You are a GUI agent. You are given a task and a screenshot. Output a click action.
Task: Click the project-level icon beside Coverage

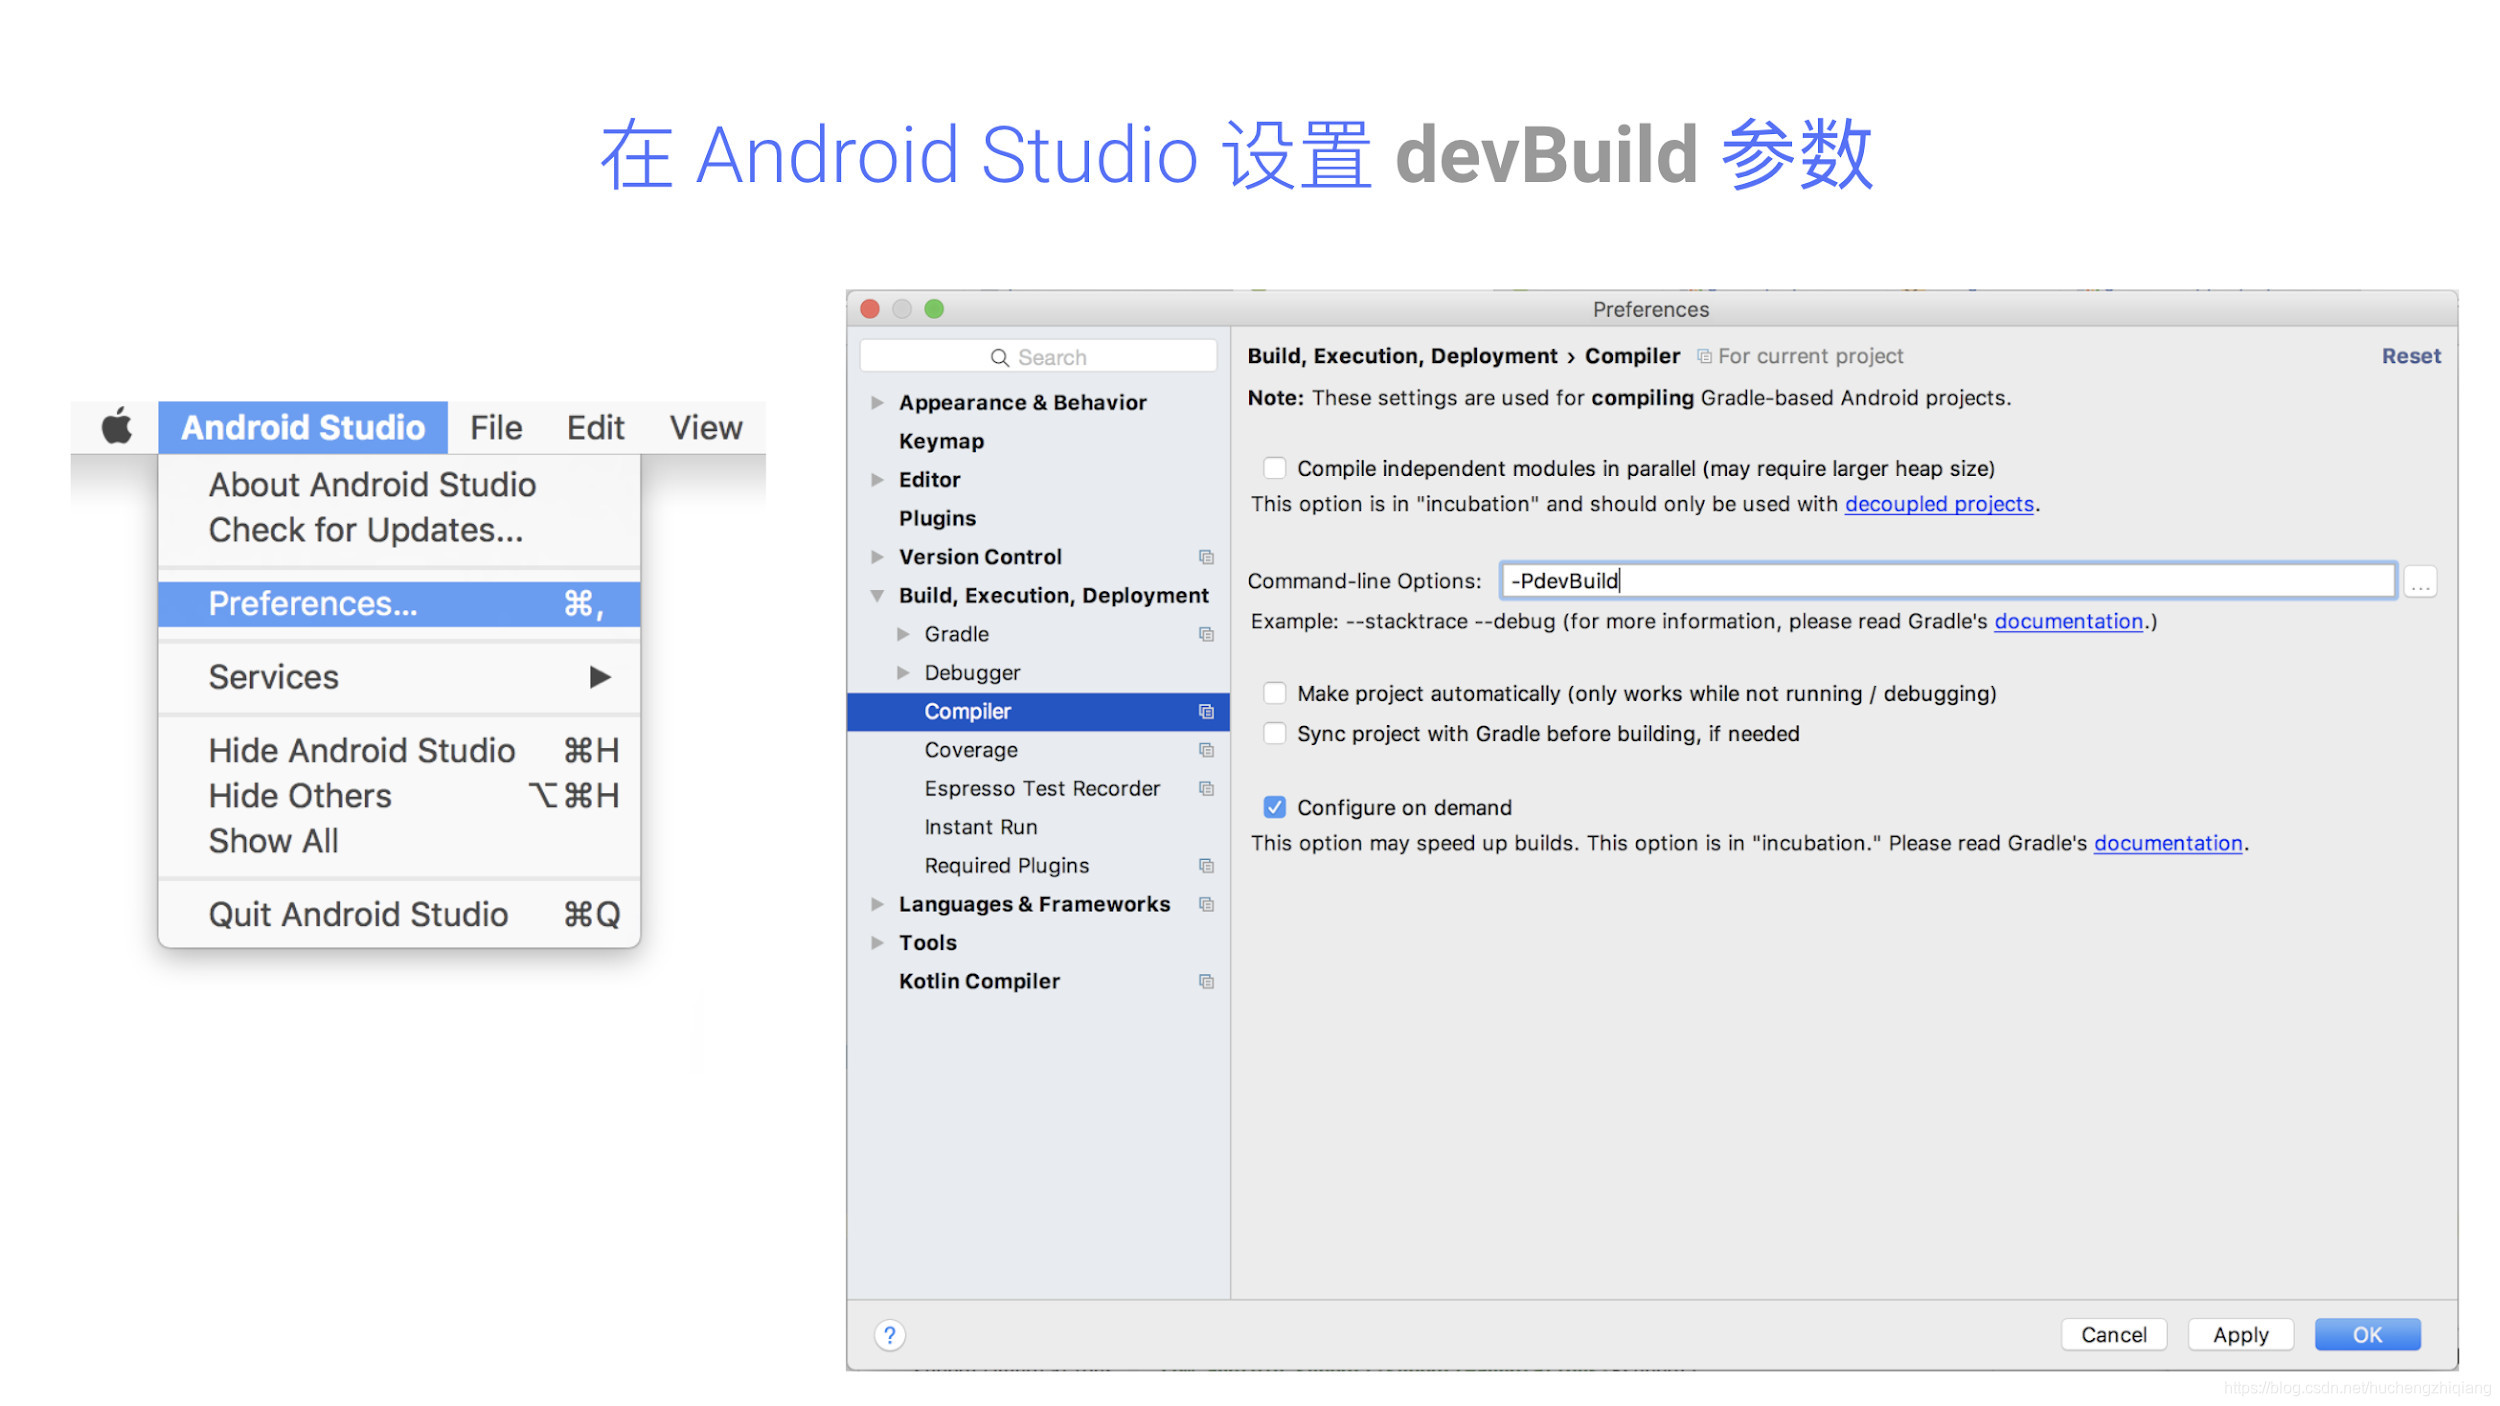click(1206, 750)
